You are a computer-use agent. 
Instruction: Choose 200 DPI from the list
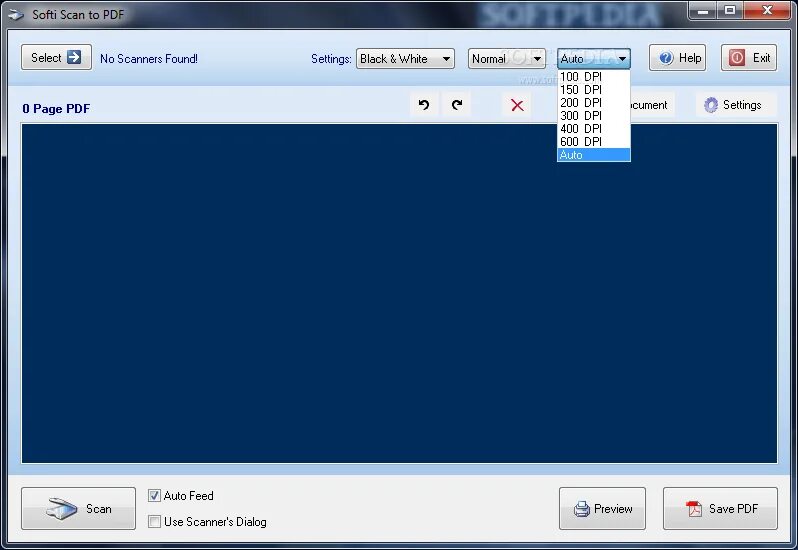[x=593, y=103]
